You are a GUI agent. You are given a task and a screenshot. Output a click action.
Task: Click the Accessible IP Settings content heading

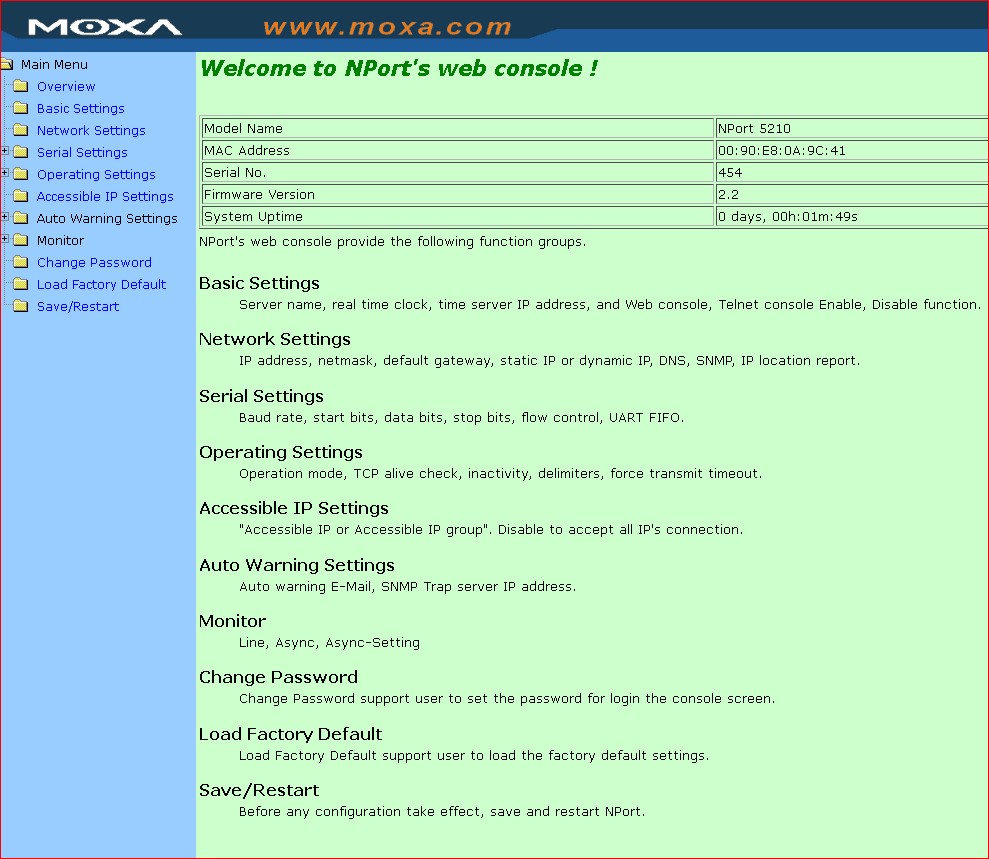294,508
